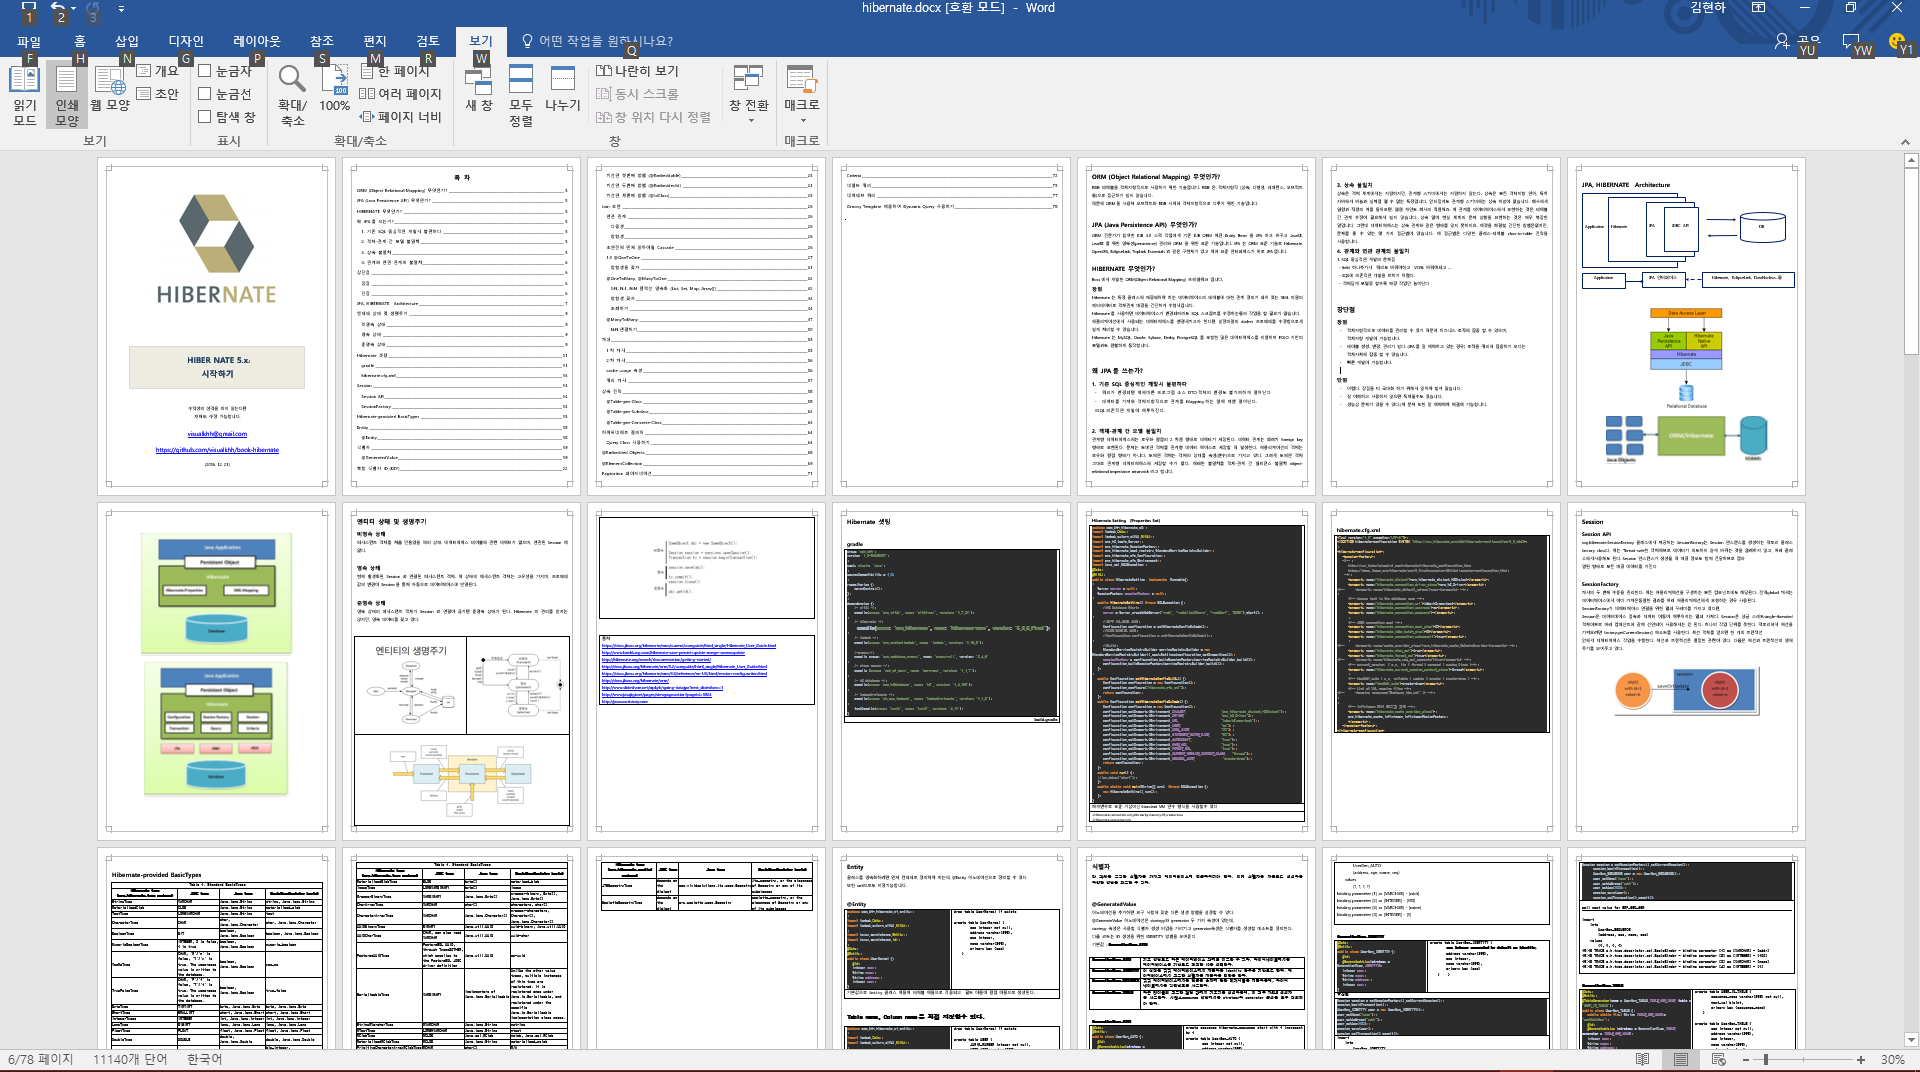
Task: Select Print Layout (인쇄 모양) view
Action: coord(66,96)
